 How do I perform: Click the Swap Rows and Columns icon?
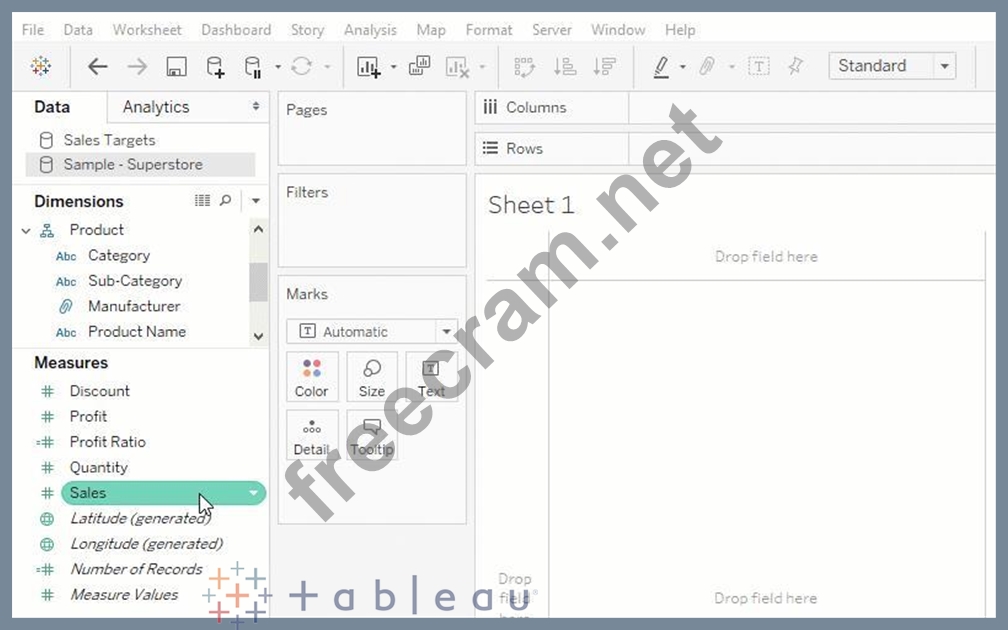[x=524, y=67]
